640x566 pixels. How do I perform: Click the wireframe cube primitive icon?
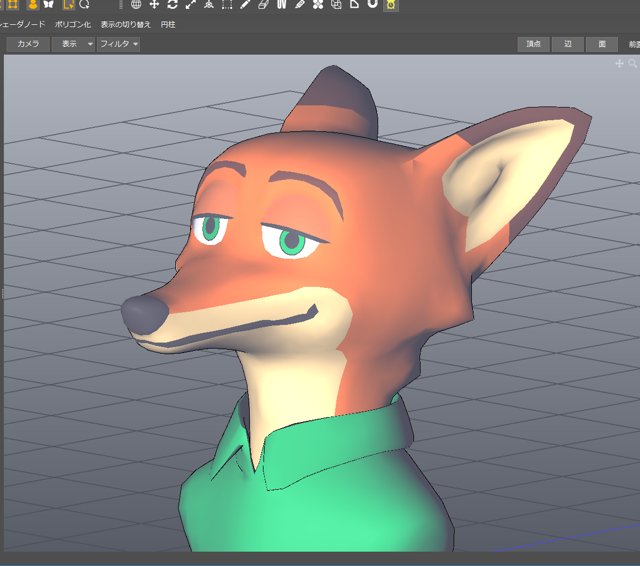pyautogui.click(x=336, y=4)
